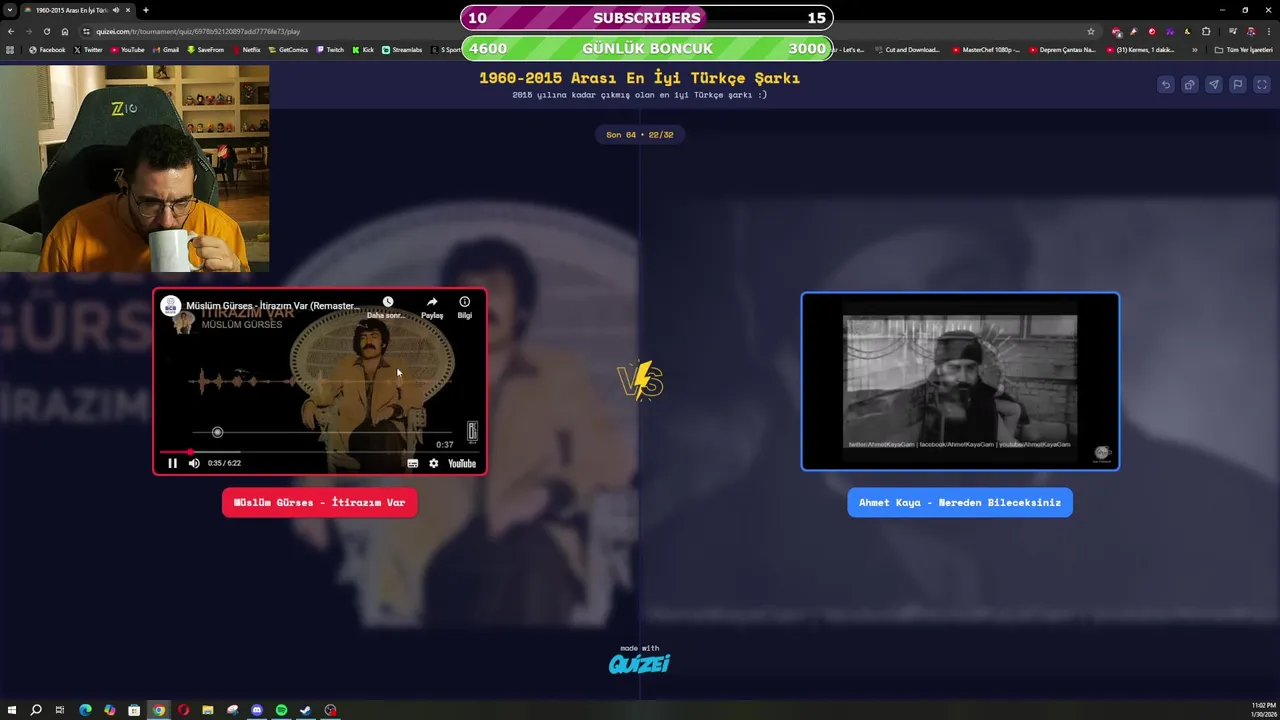Screen dimensions: 1280x720
Task: Click the Müslüm Gürses video title link
Action: pos(273,306)
